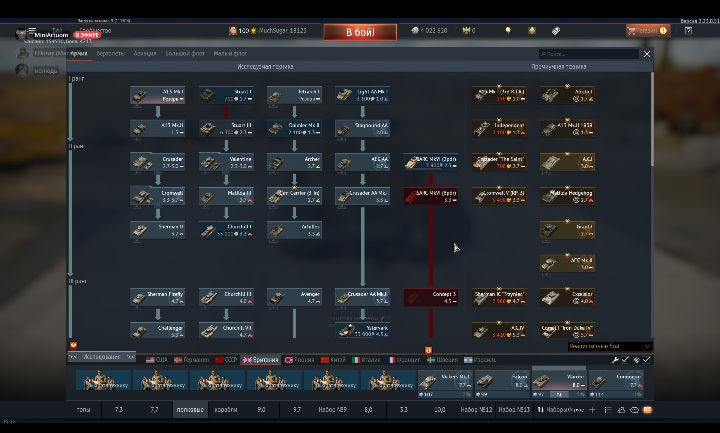This screenshot has width=720, height=433.
Task: Open the Магазин shop button
Action: click(647, 31)
